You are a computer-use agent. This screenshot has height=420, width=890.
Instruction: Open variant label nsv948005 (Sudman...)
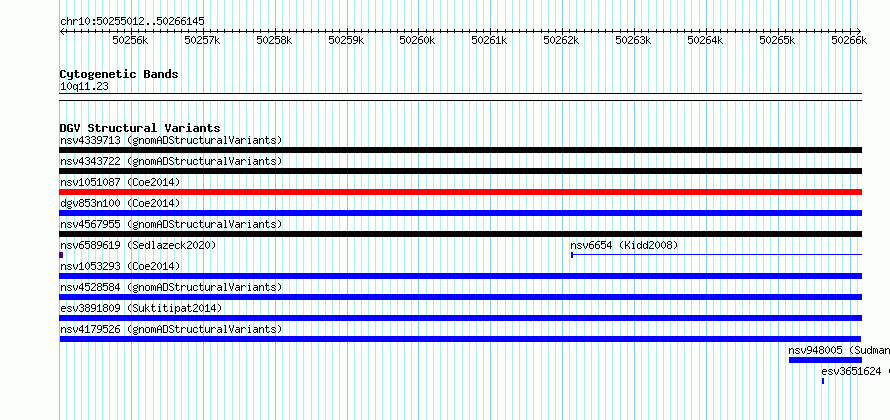[x=839, y=350]
